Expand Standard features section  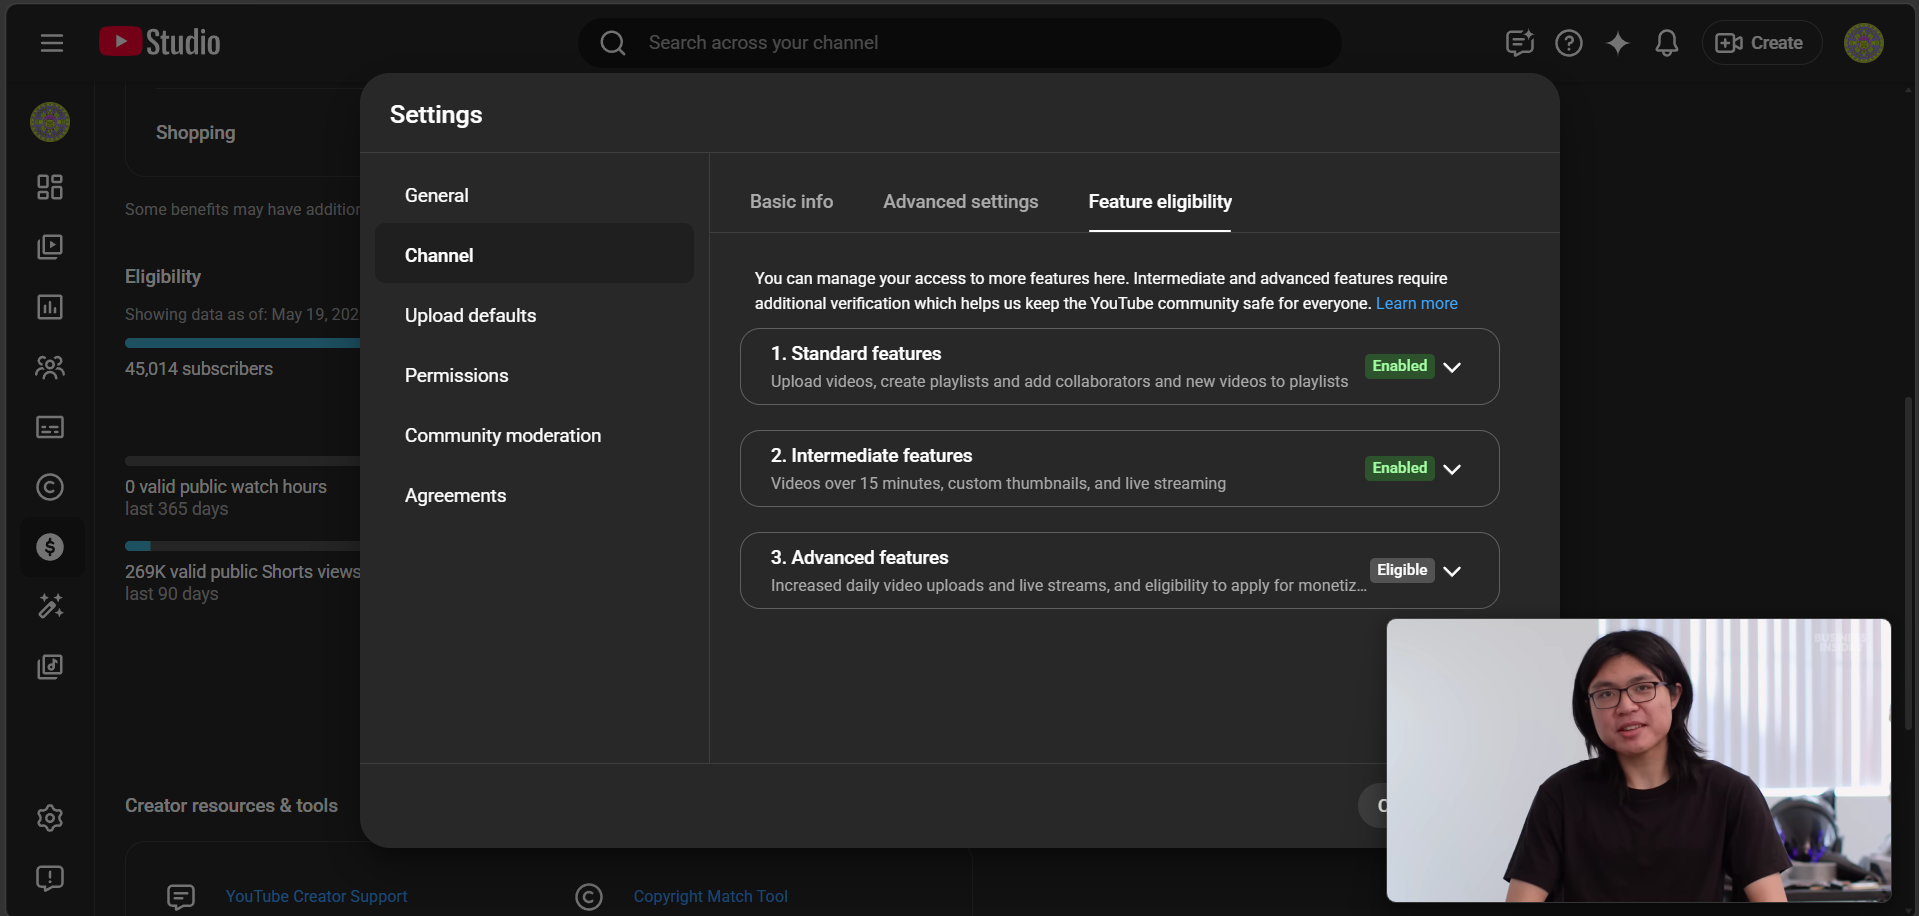pyautogui.click(x=1452, y=367)
